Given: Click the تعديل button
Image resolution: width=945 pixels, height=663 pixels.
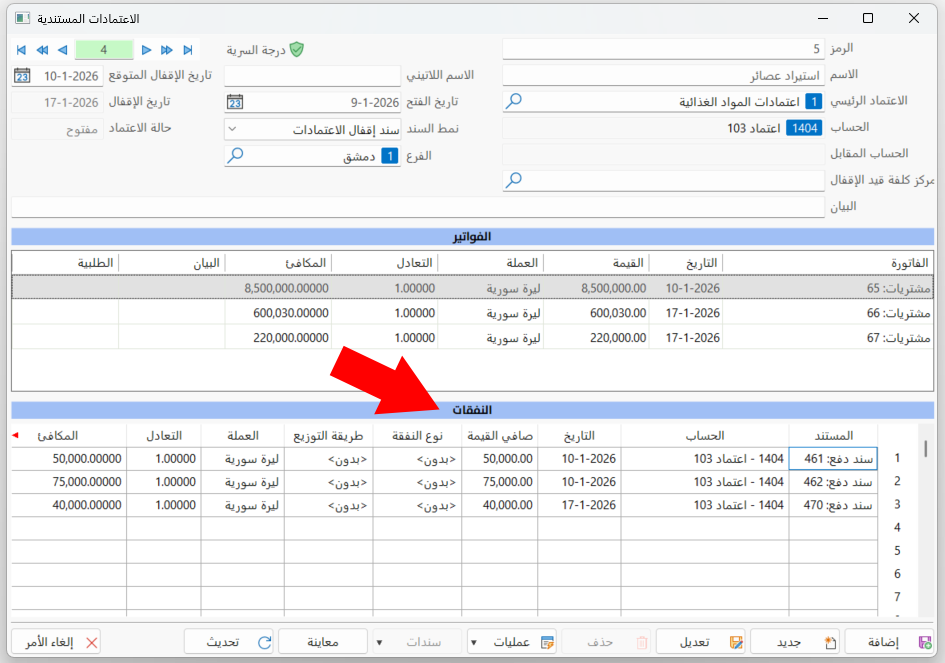Looking at the screenshot, I should [700, 642].
